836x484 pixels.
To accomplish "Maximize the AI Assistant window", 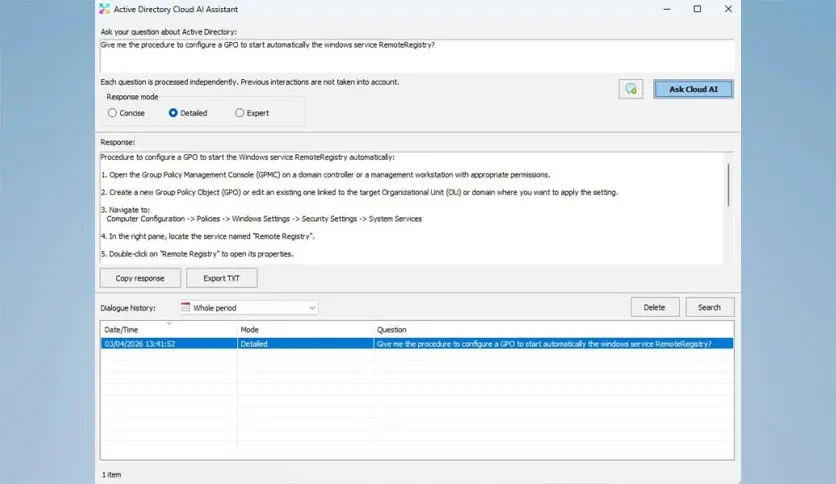I will pos(697,9).
